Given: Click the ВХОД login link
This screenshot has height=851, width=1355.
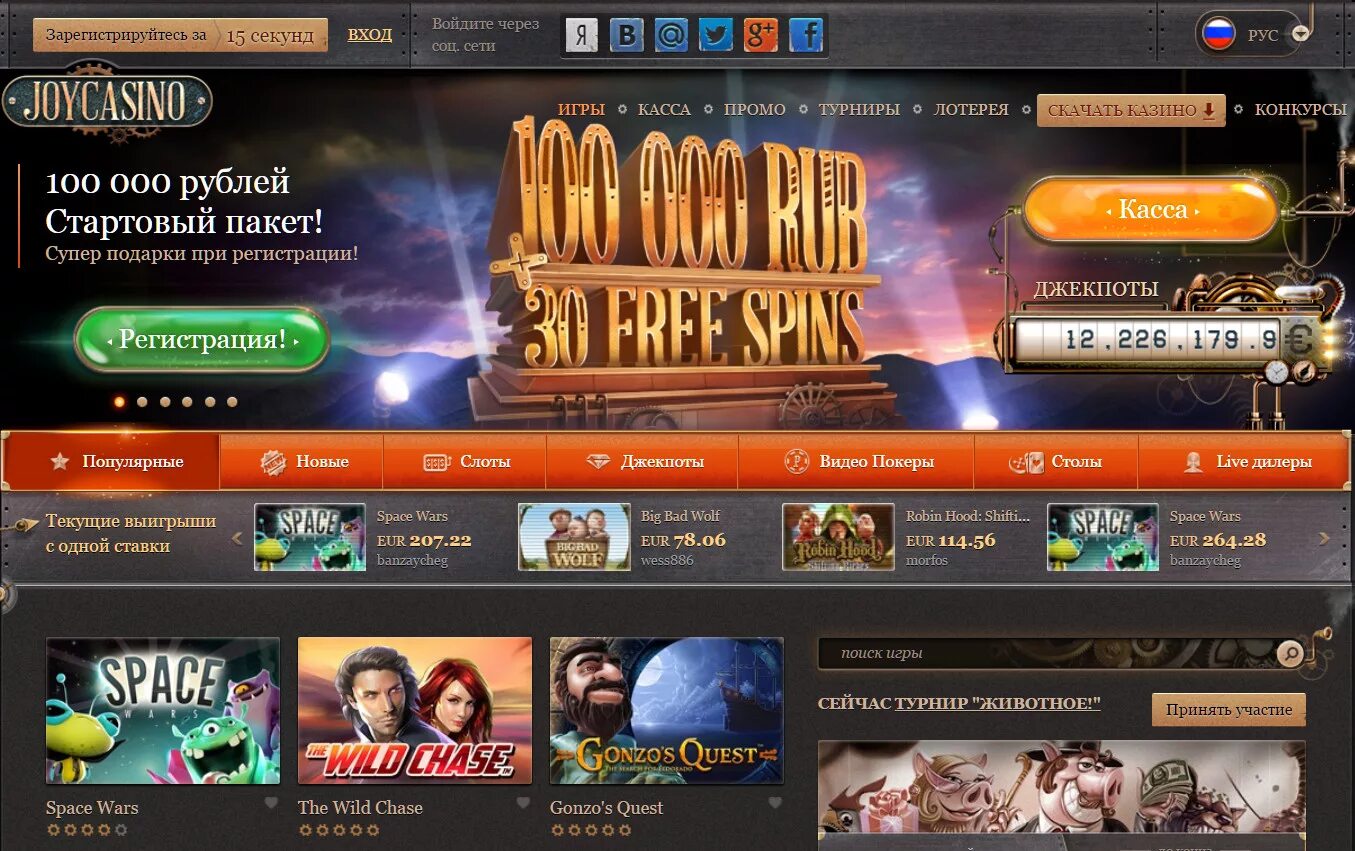Looking at the screenshot, I should tap(370, 35).
